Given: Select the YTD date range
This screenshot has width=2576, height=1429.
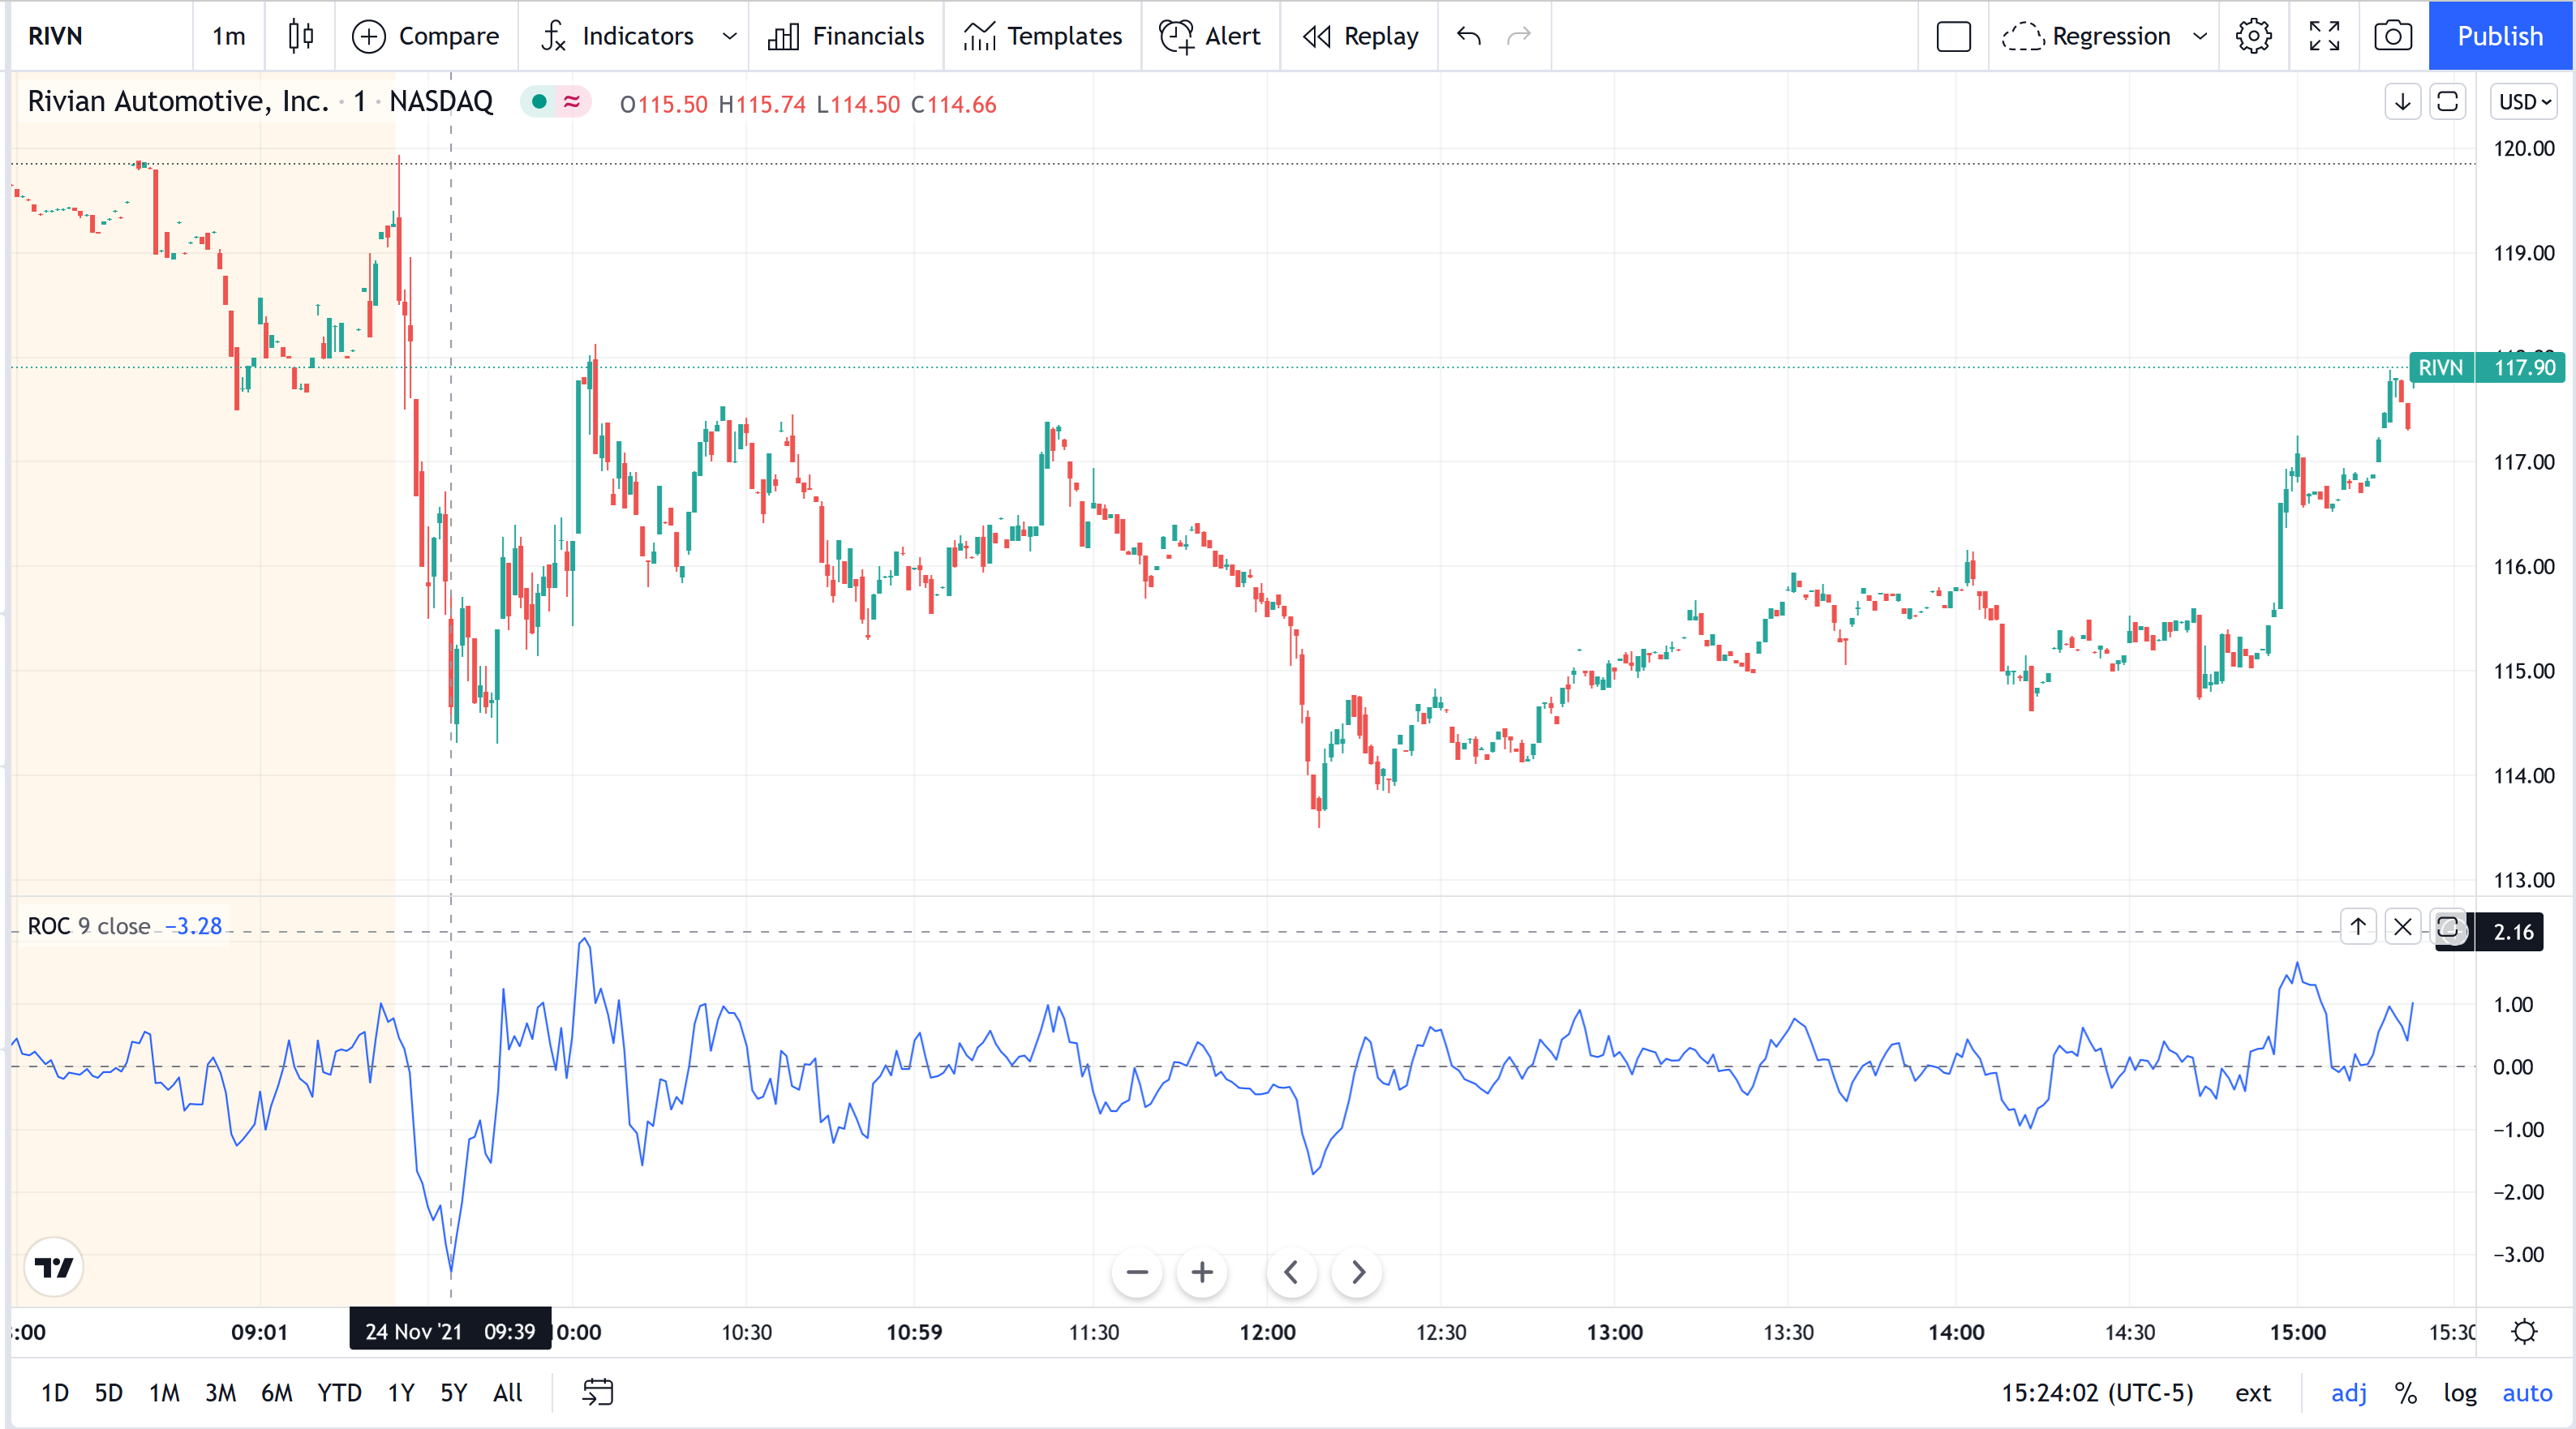Looking at the screenshot, I should click(339, 1393).
